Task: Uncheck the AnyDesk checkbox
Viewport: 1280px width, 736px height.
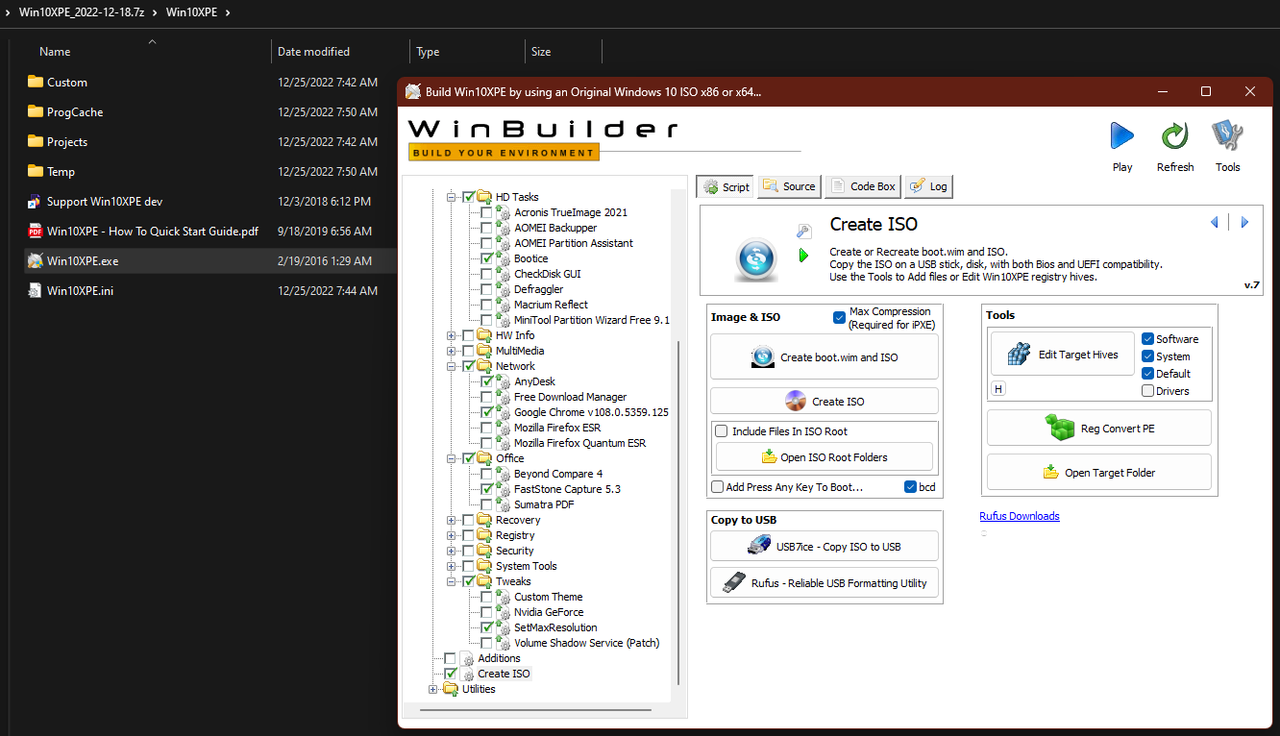Action: point(486,381)
